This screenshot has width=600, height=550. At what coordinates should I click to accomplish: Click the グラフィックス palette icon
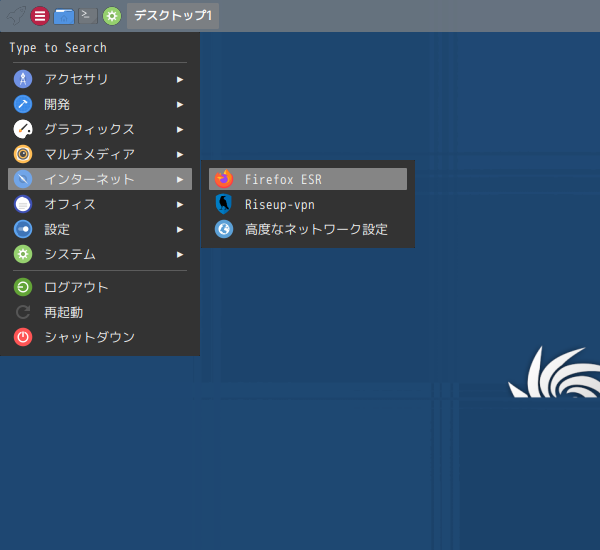23,129
